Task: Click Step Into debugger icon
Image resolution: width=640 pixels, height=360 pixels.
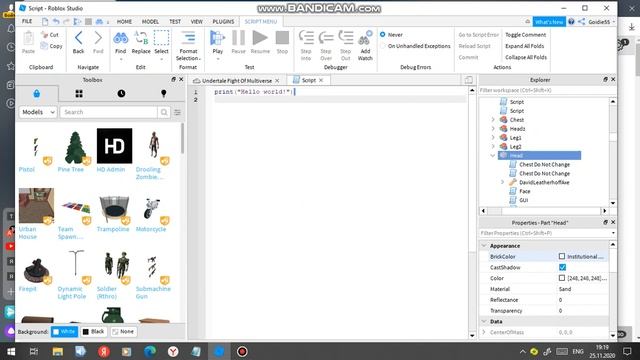Action: coord(306,38)
